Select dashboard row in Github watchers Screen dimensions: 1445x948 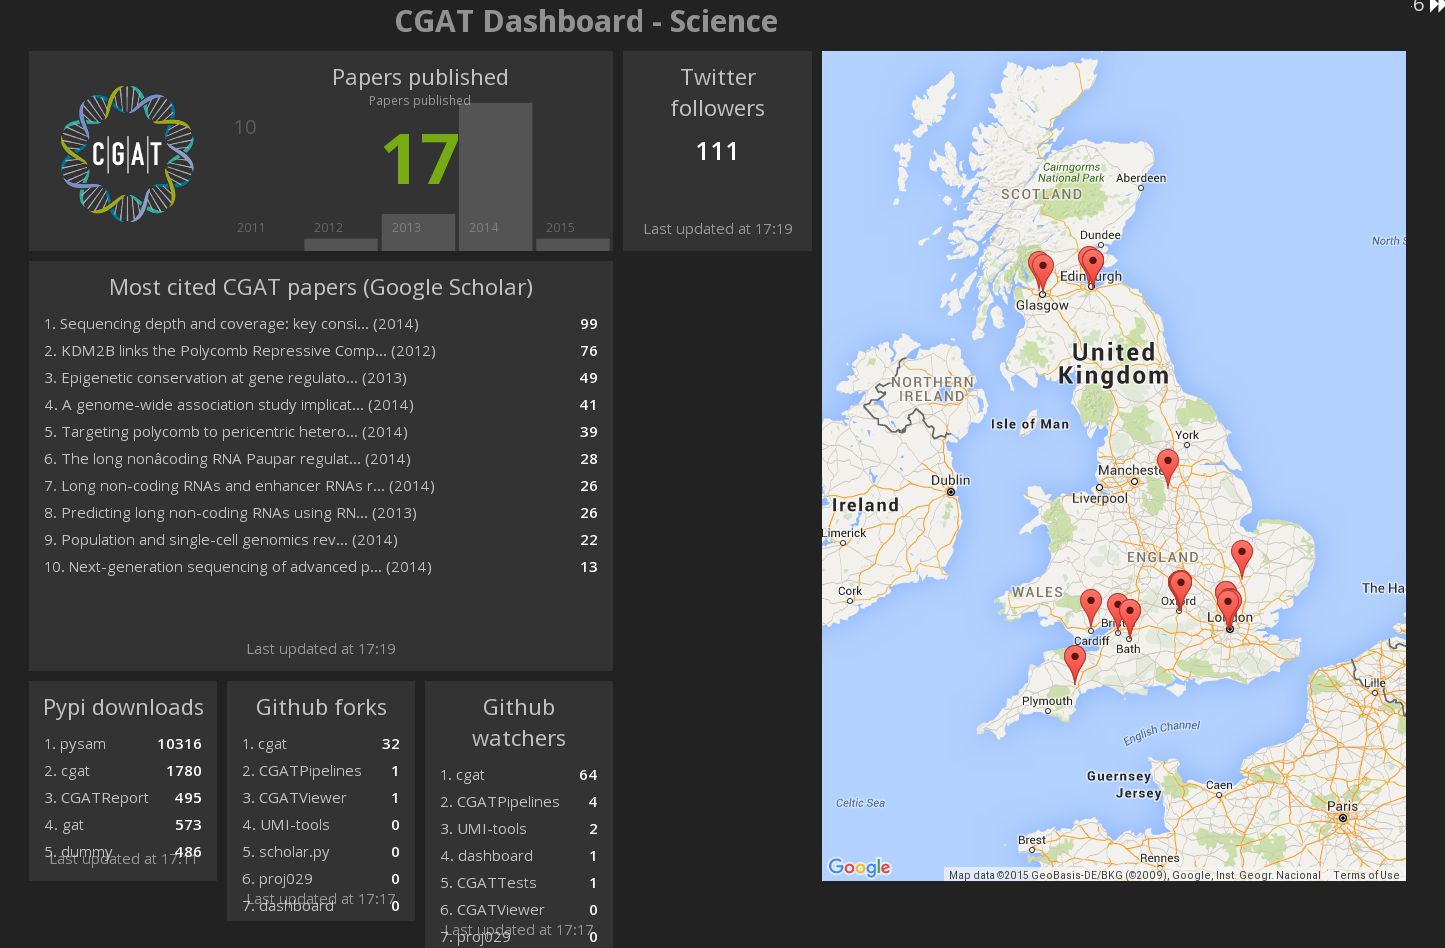tap(519, 856)
